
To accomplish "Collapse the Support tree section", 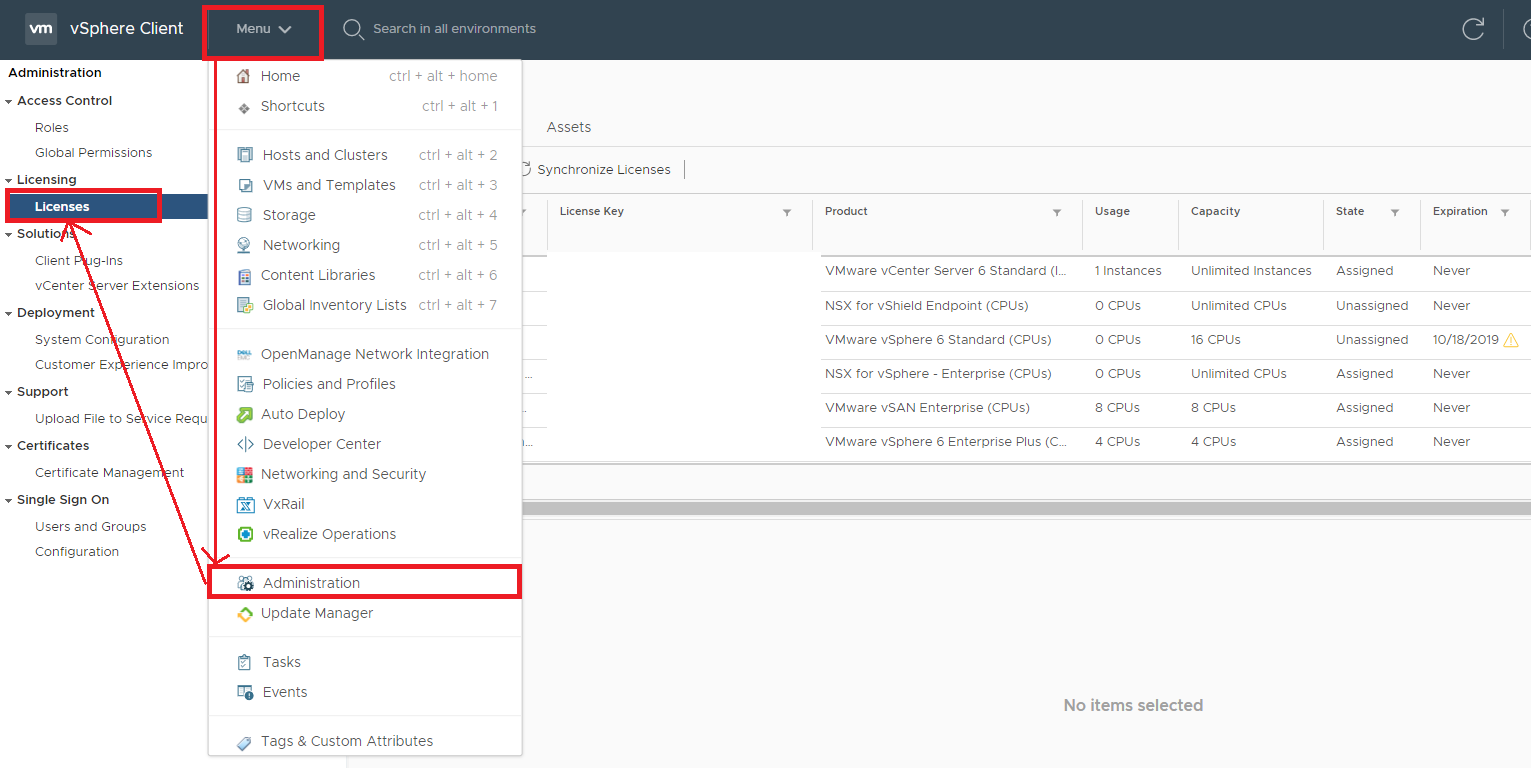I will click(x=9, y=392).
